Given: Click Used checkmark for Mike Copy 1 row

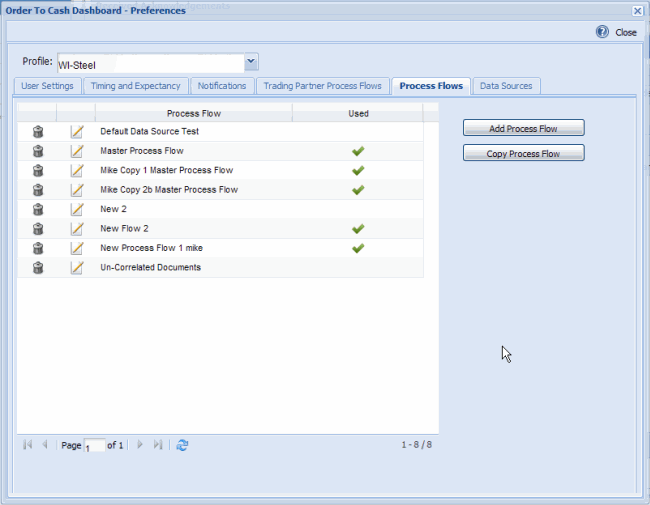Looking at the screenshot, I should 358,170.
